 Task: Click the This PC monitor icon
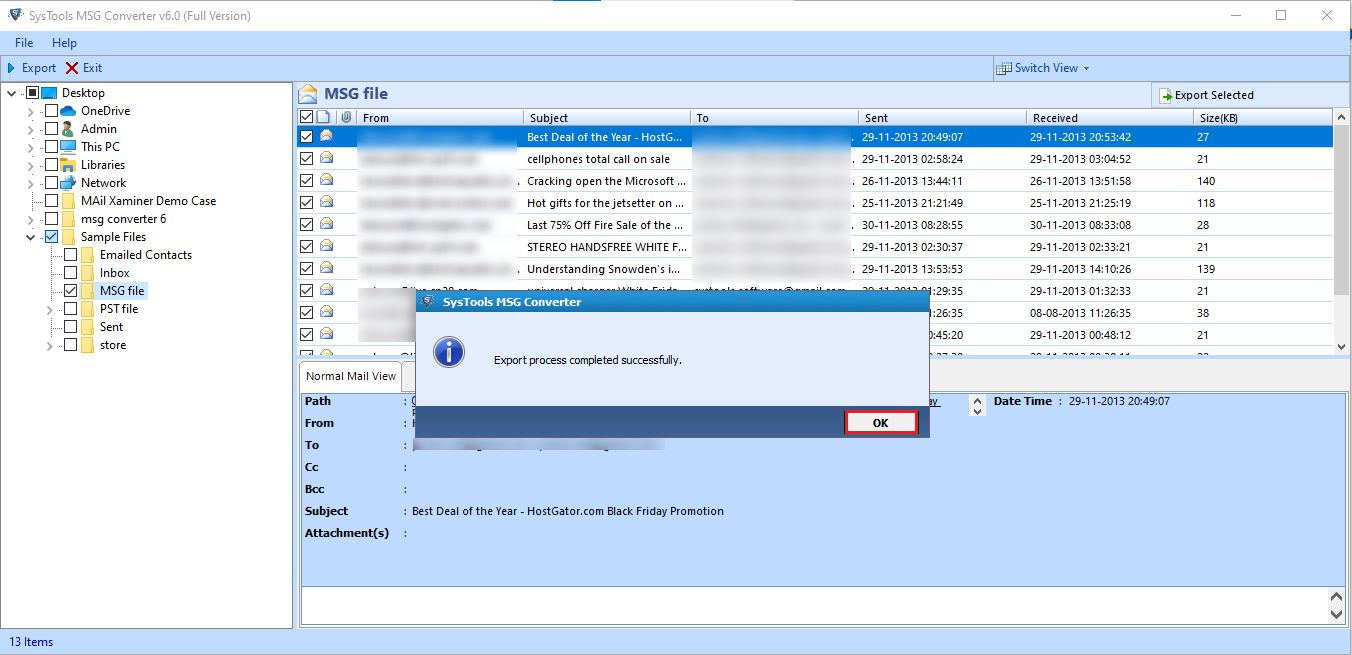click(x=68, y=147)
